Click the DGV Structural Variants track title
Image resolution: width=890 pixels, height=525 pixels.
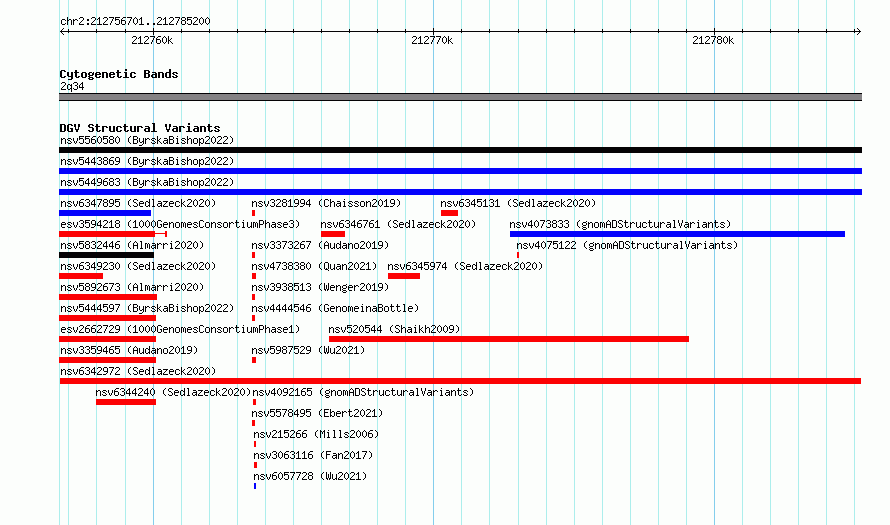click(x=140, y=128)
